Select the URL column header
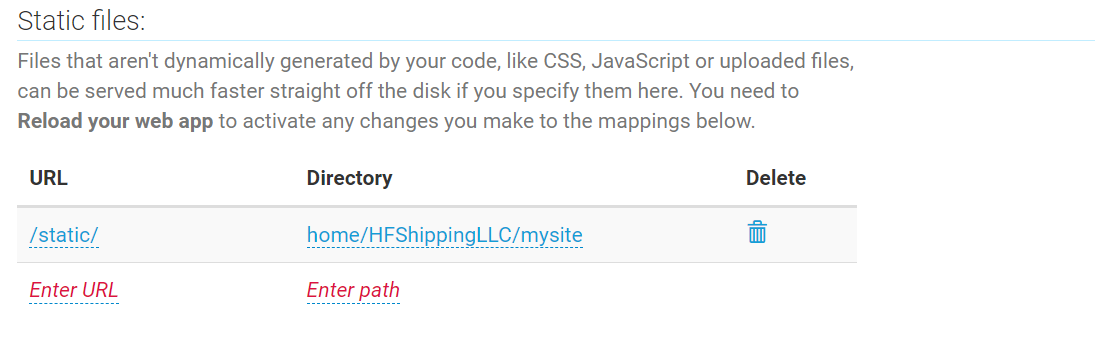Screen dimensions: 1111x361 pos(49,178)
